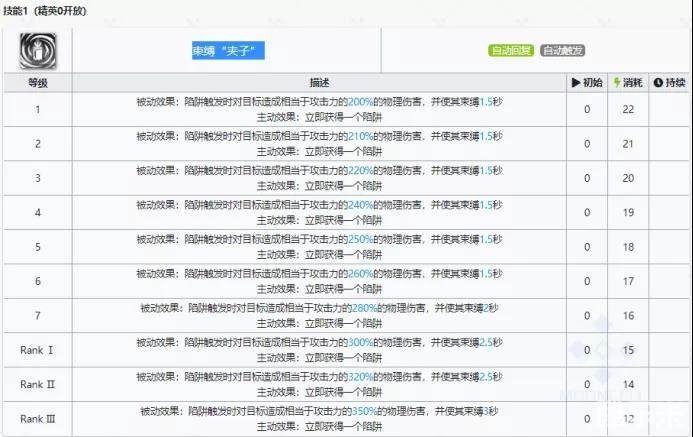Viewport: 693px width, 437px height.
Task: Click the 描述 column header
Action: click(319, 82)
